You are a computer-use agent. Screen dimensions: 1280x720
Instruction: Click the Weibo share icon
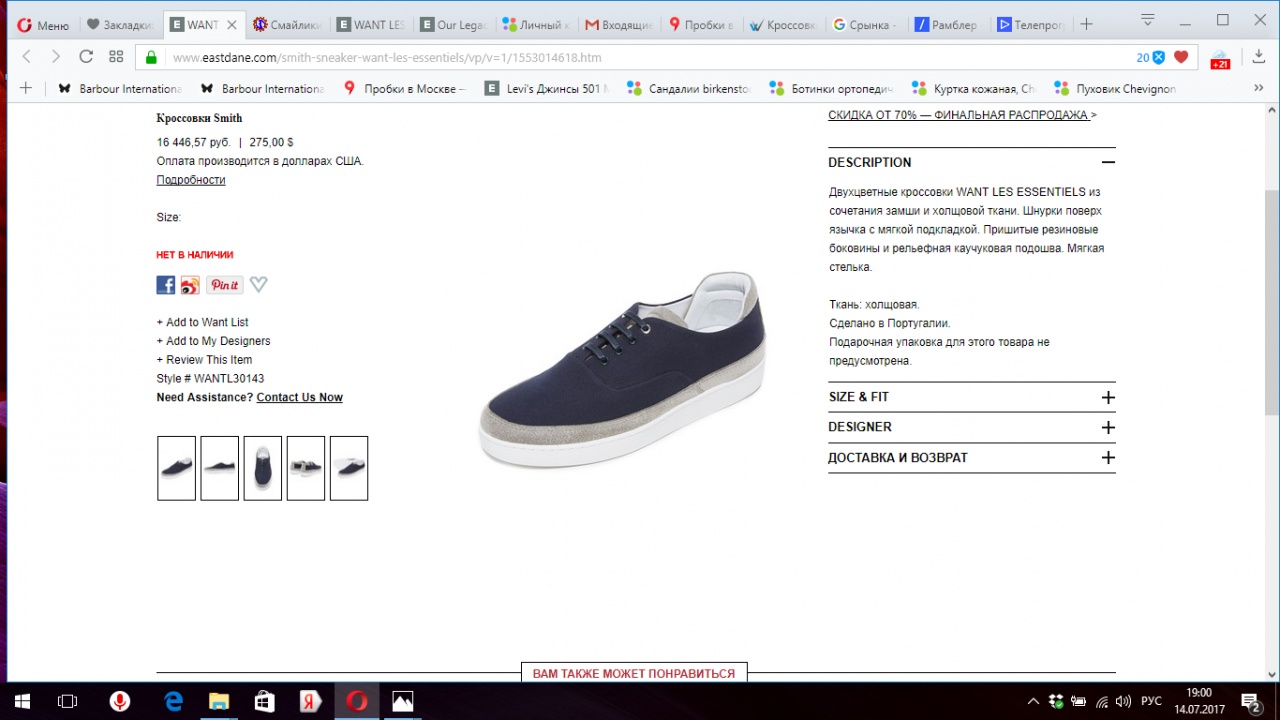pyautogui.click(x=190, y=285)
